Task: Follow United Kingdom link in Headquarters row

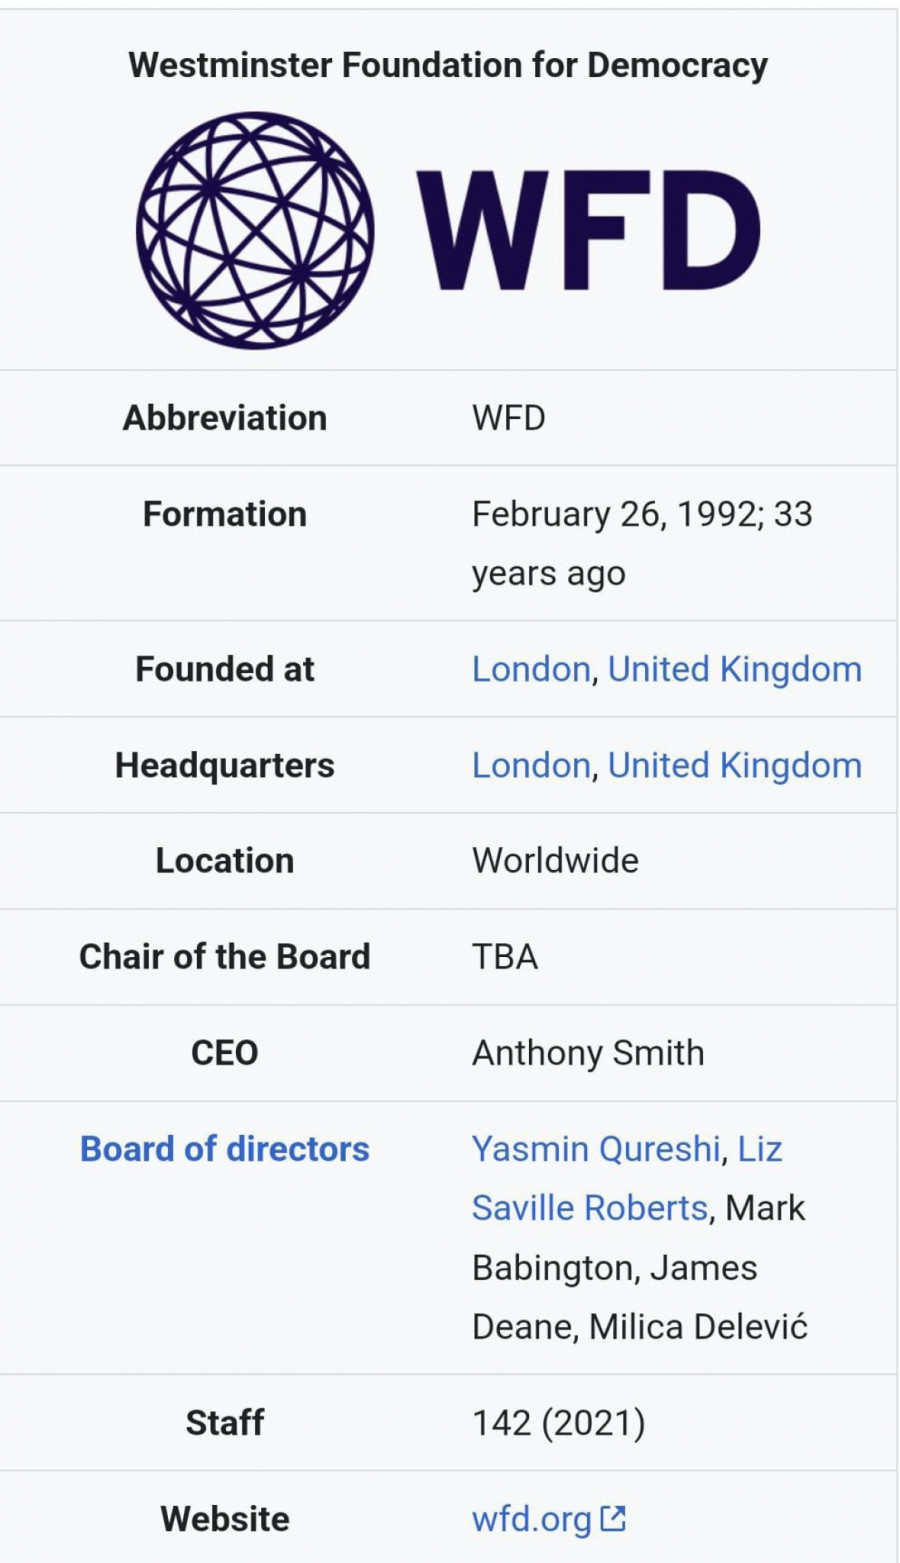Action: click(734, 765)
